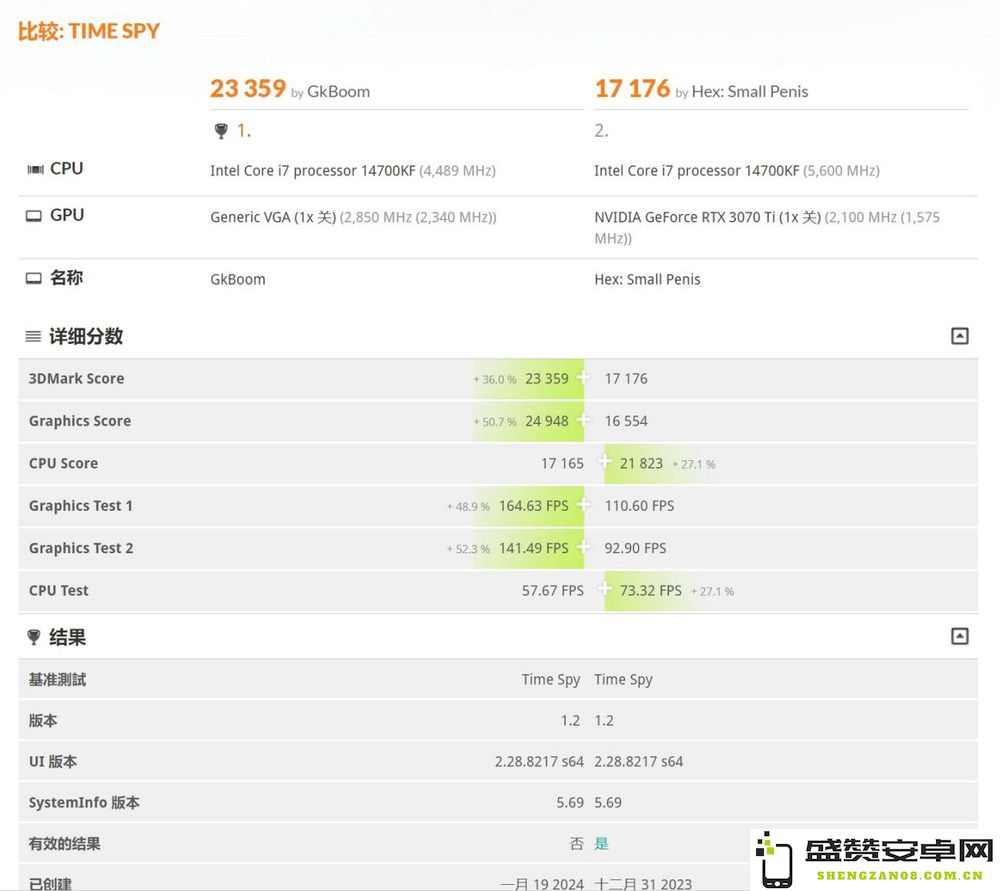Open the Hex: Small Penis user link in header
This screenshot has height=891, width=1000.
tap(749, 92)
